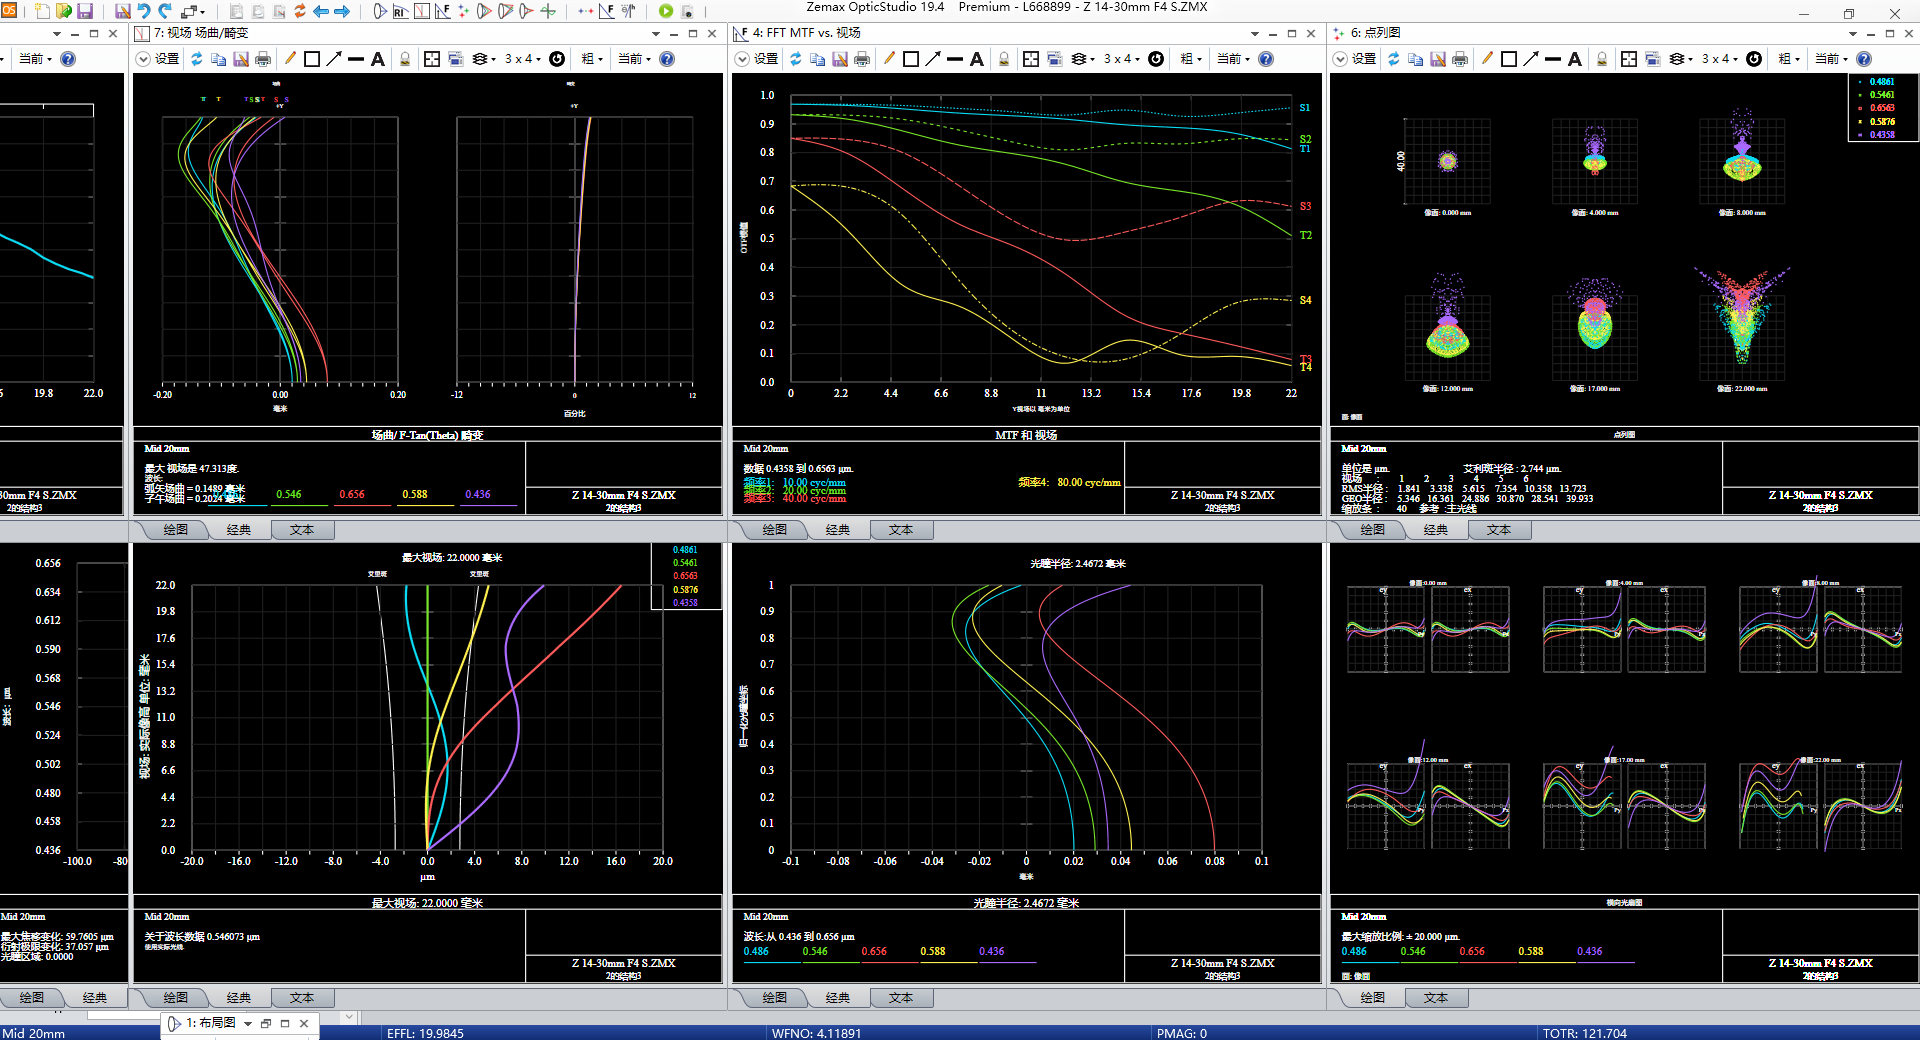Click the 0.6563 wavelength color legend entry in spot diagram
The height and width of the screenshot is (1040, 1920).
click(x=1881, y=108)
